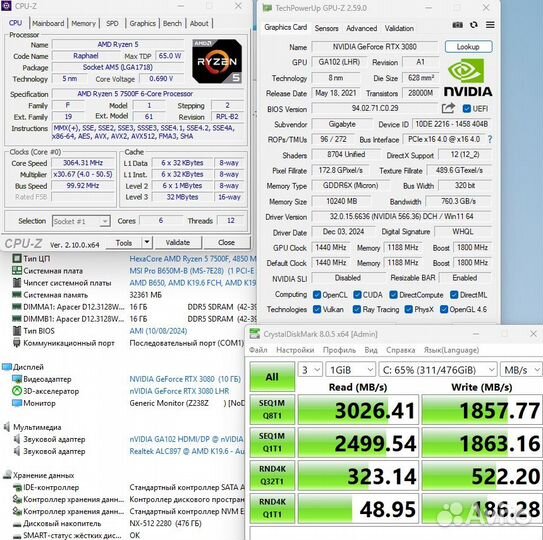The height and width of the screenshot is (540, 543).
Task: Open CrystalDiskMark test count dropdown
Action: coord(310,370)
